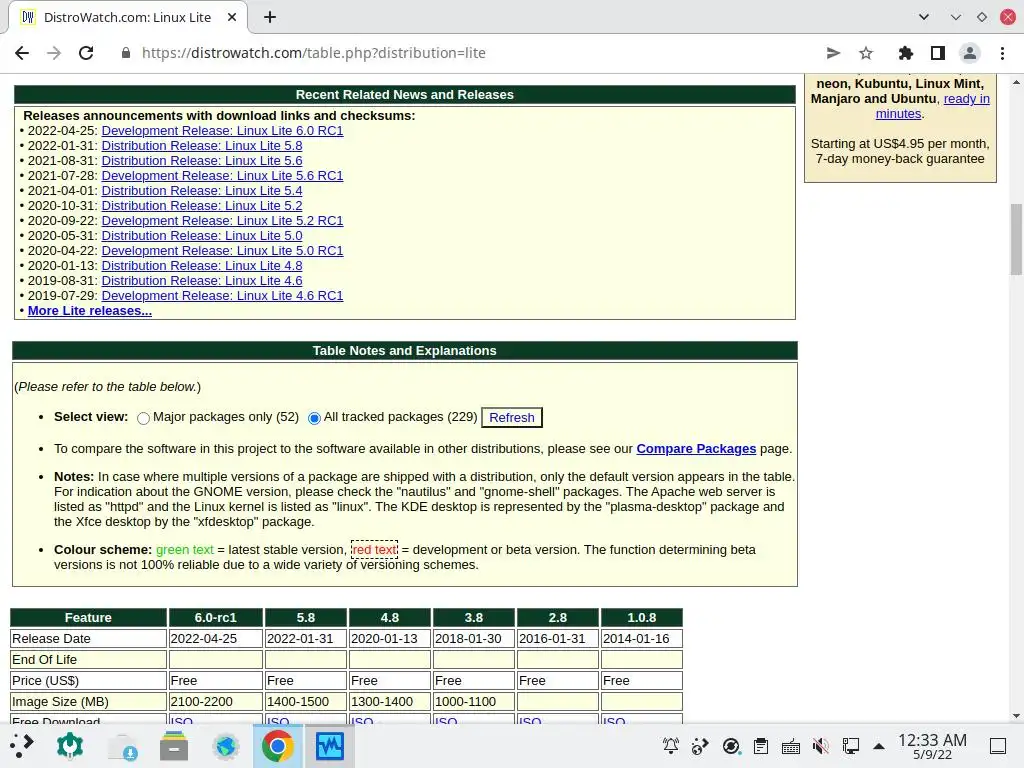1024x768 pixels.
Task: Open the user profile avatar
Action: coord(970,53)
